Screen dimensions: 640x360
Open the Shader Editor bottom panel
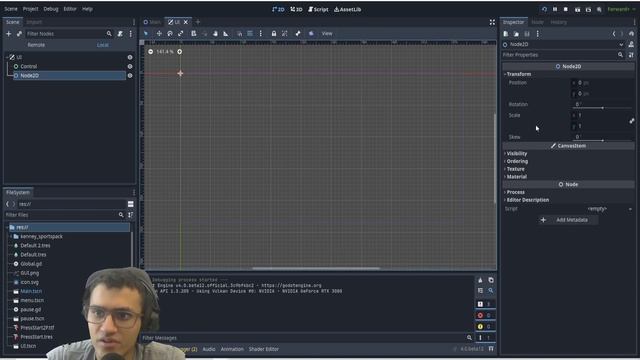[x=264, y=349]
